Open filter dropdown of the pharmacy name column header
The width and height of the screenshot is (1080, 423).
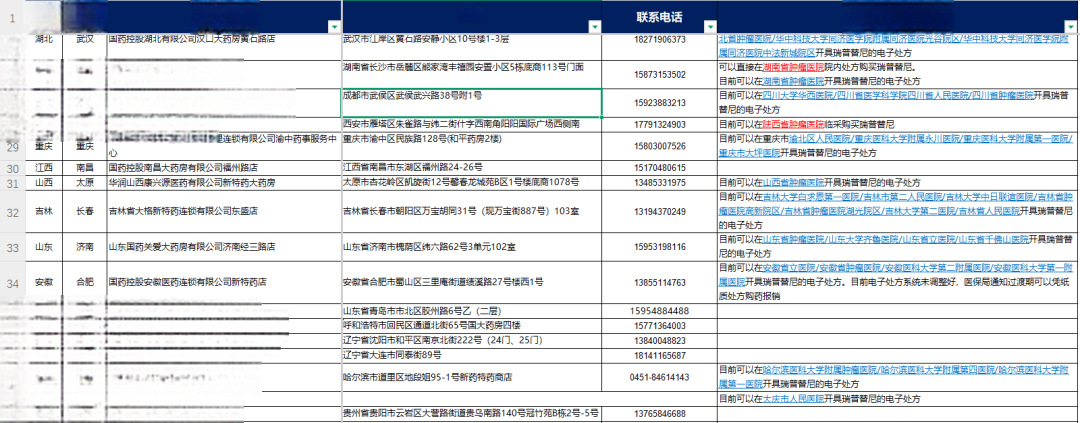[x=334, y=27]
